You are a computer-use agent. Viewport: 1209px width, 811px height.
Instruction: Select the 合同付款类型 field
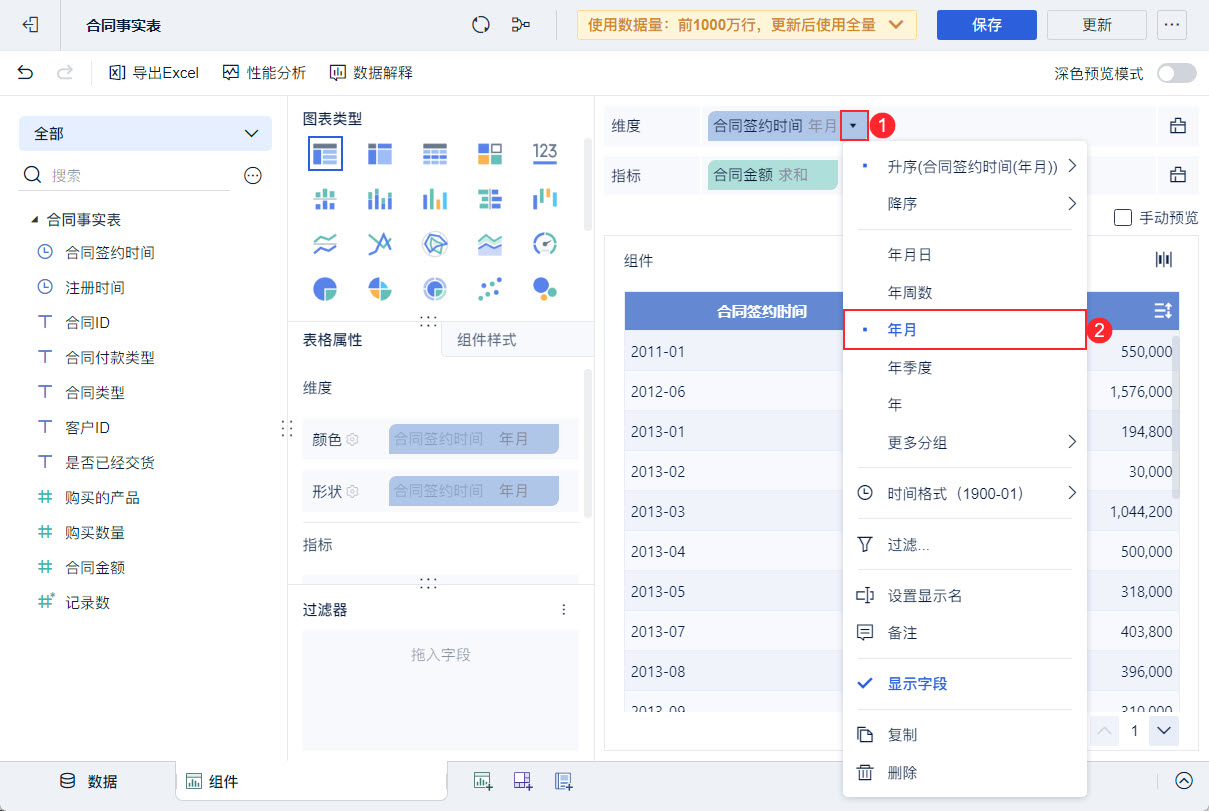pos(110,358)
